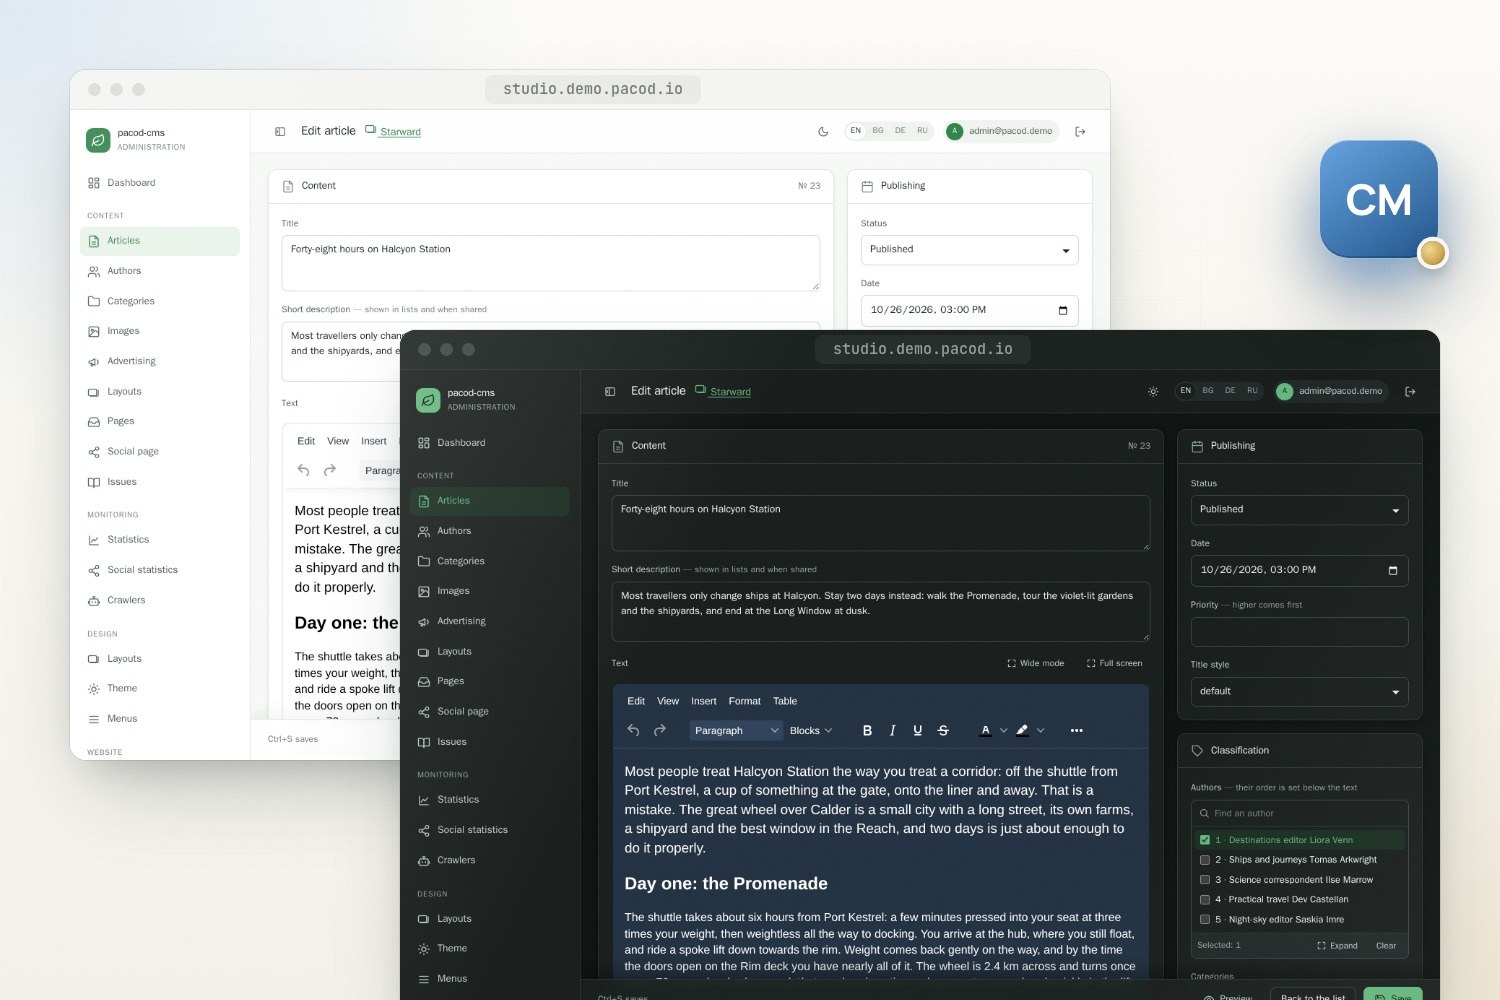Check author Science correspondent Ilse Marrow
Viewport: 1500px width, 1000px height.
(x=1205, y=880)
